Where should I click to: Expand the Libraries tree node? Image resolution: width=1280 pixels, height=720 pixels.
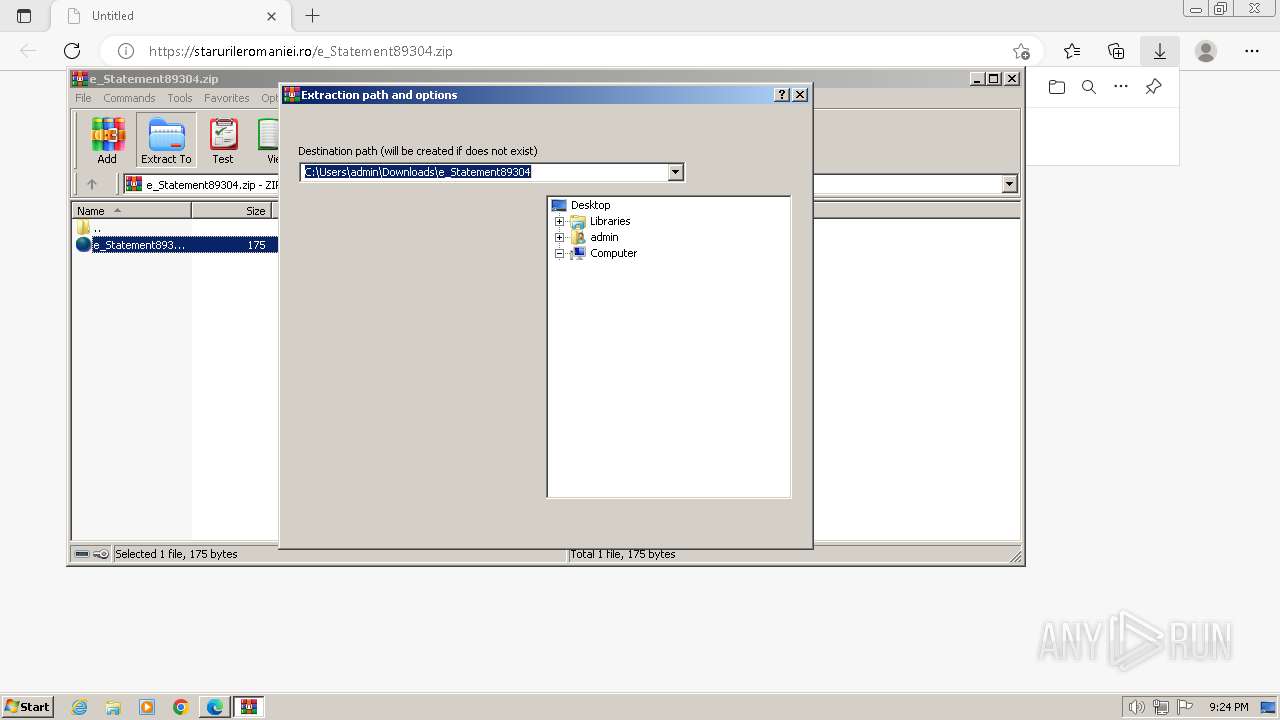pos(559,221)
